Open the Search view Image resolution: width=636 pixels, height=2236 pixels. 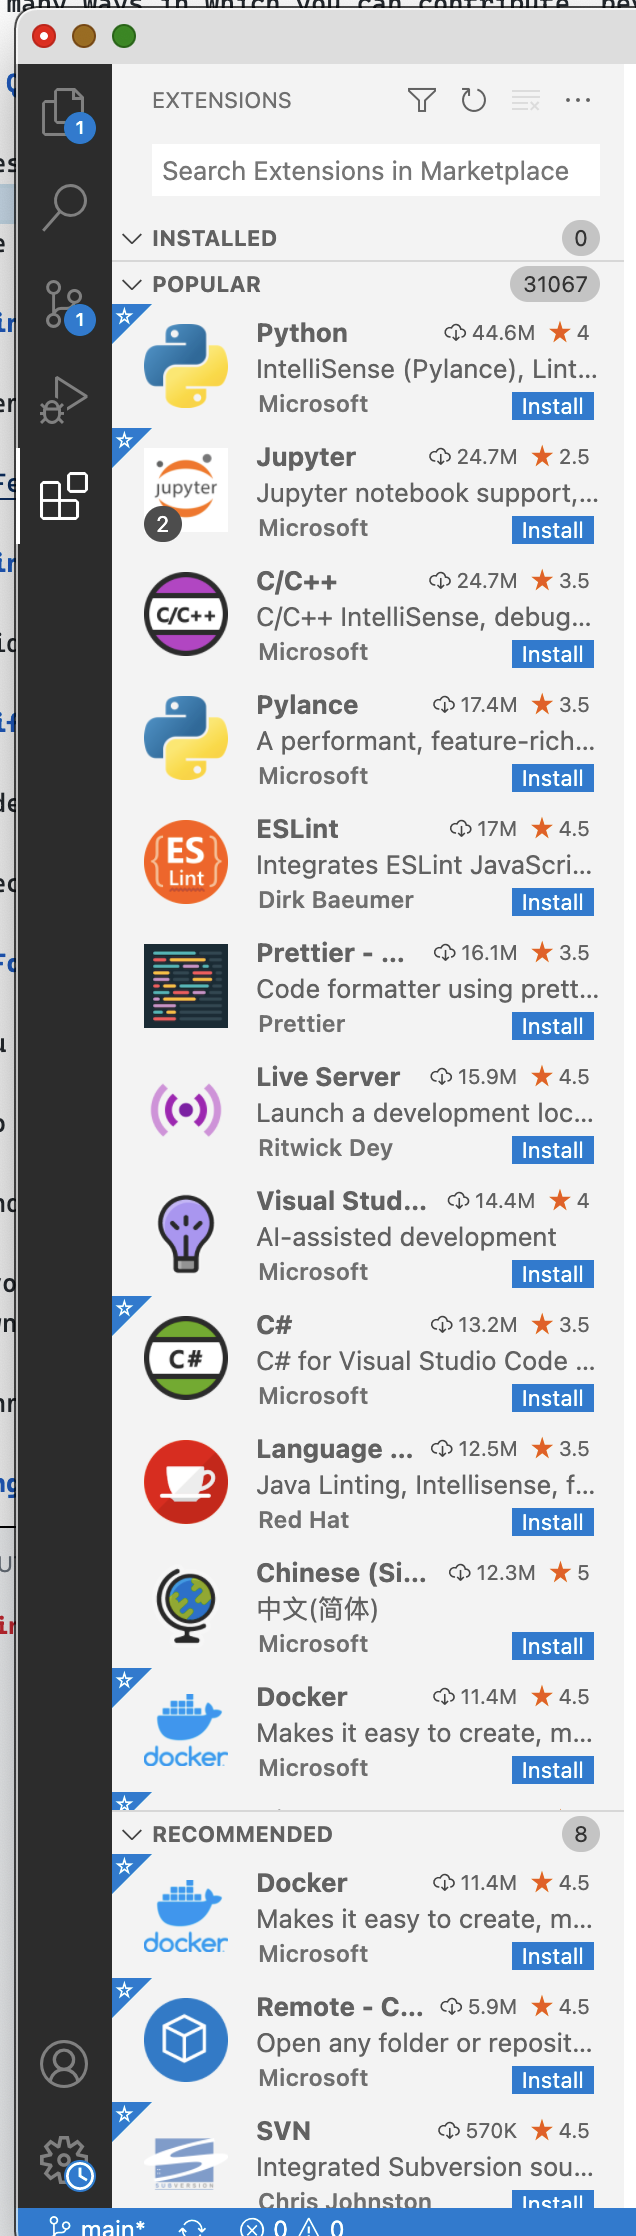[63, 207]
